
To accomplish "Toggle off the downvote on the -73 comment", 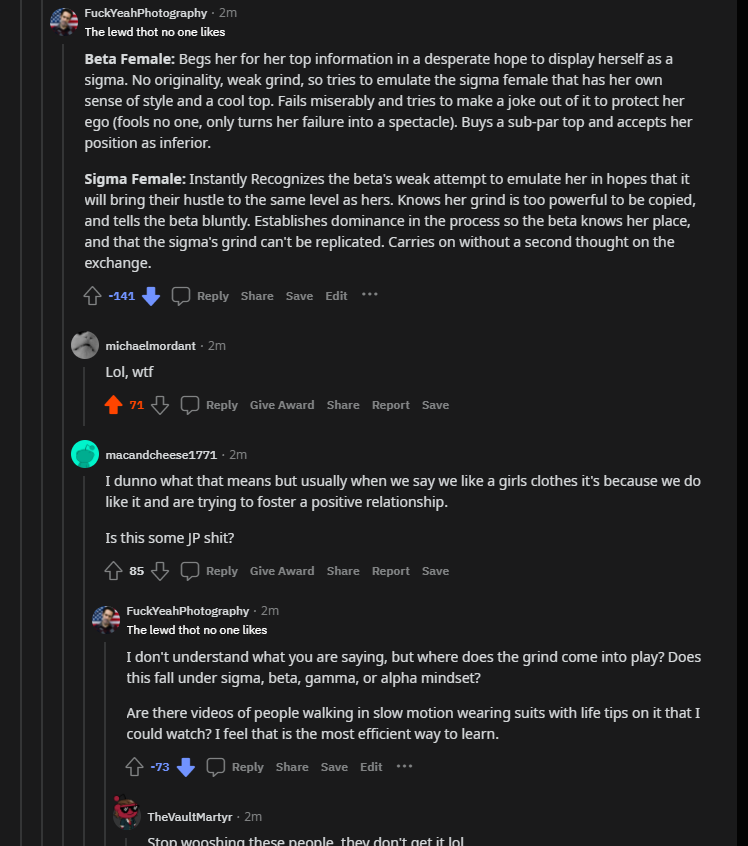I will [x=186, y=766].
